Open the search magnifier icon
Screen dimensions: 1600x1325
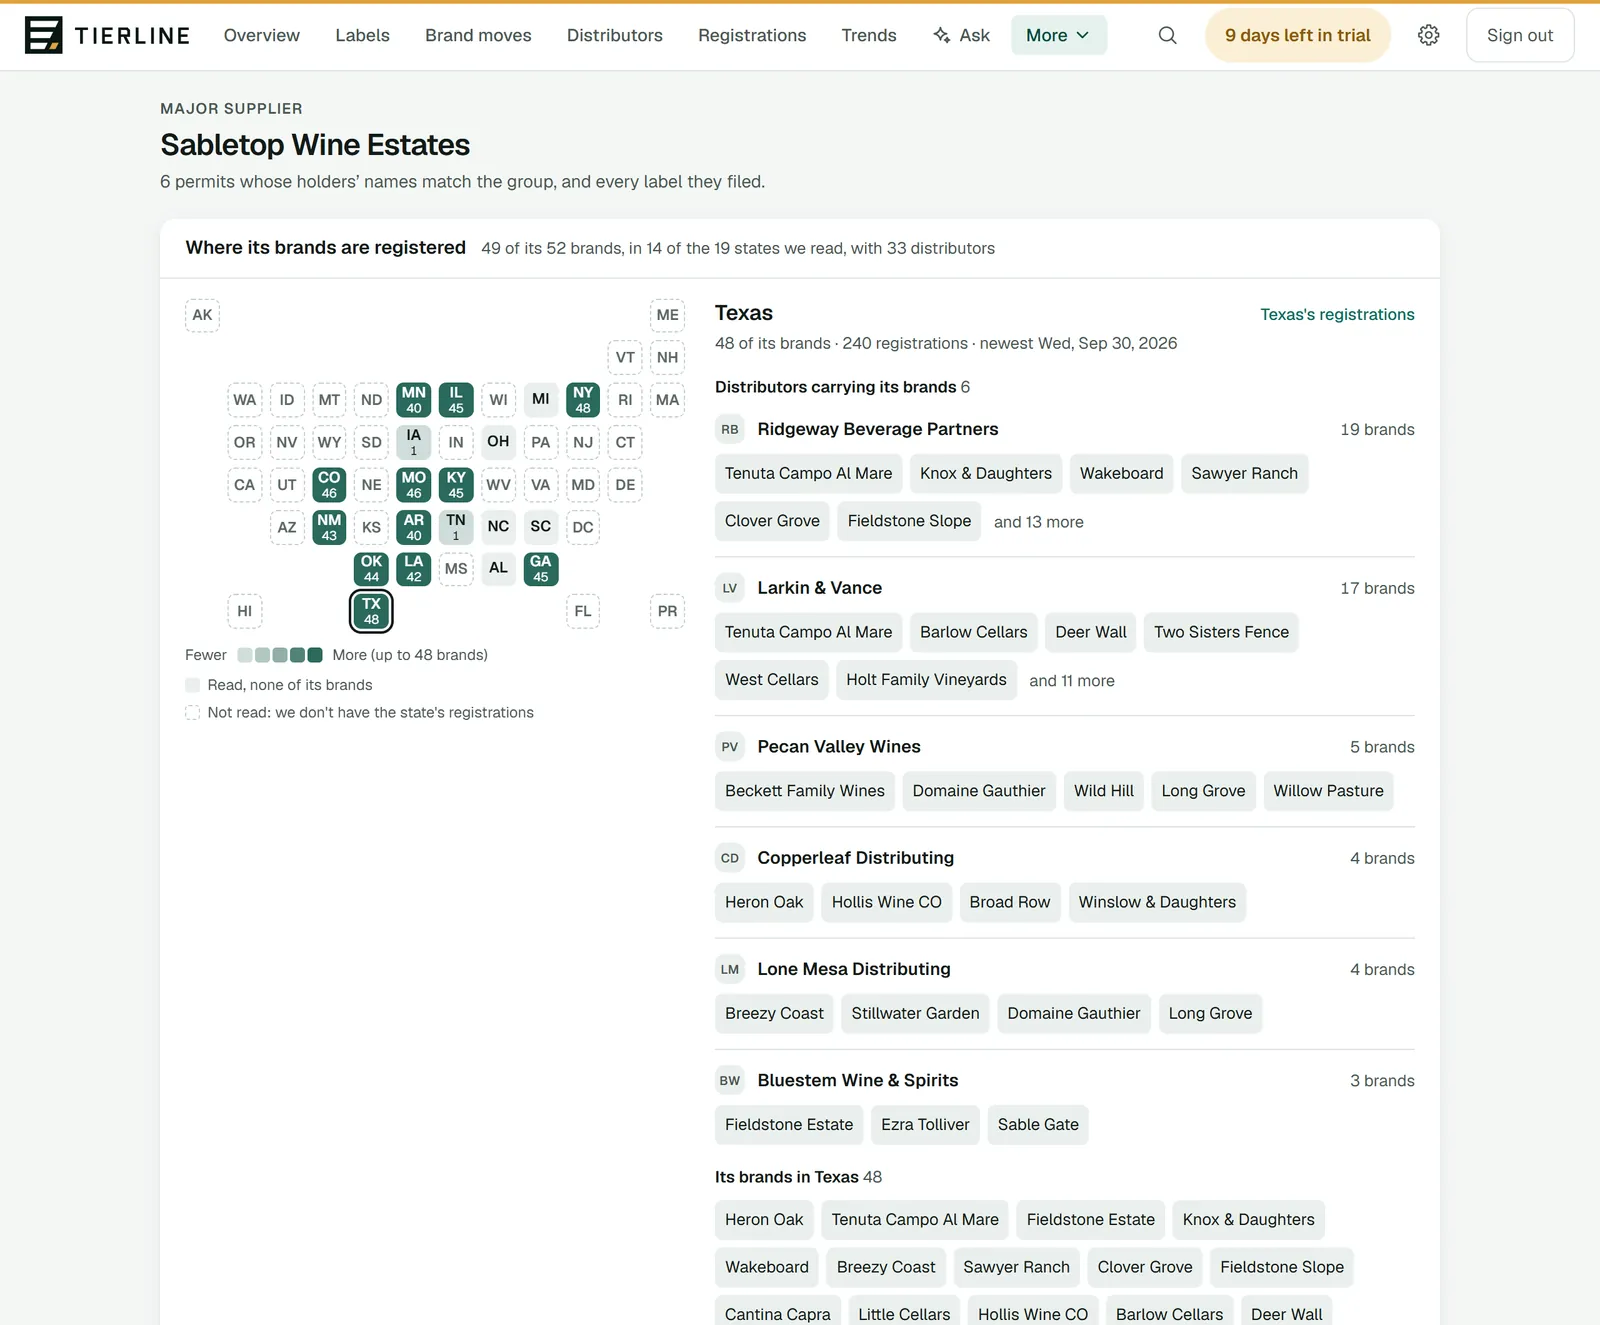coord(1167,35)
